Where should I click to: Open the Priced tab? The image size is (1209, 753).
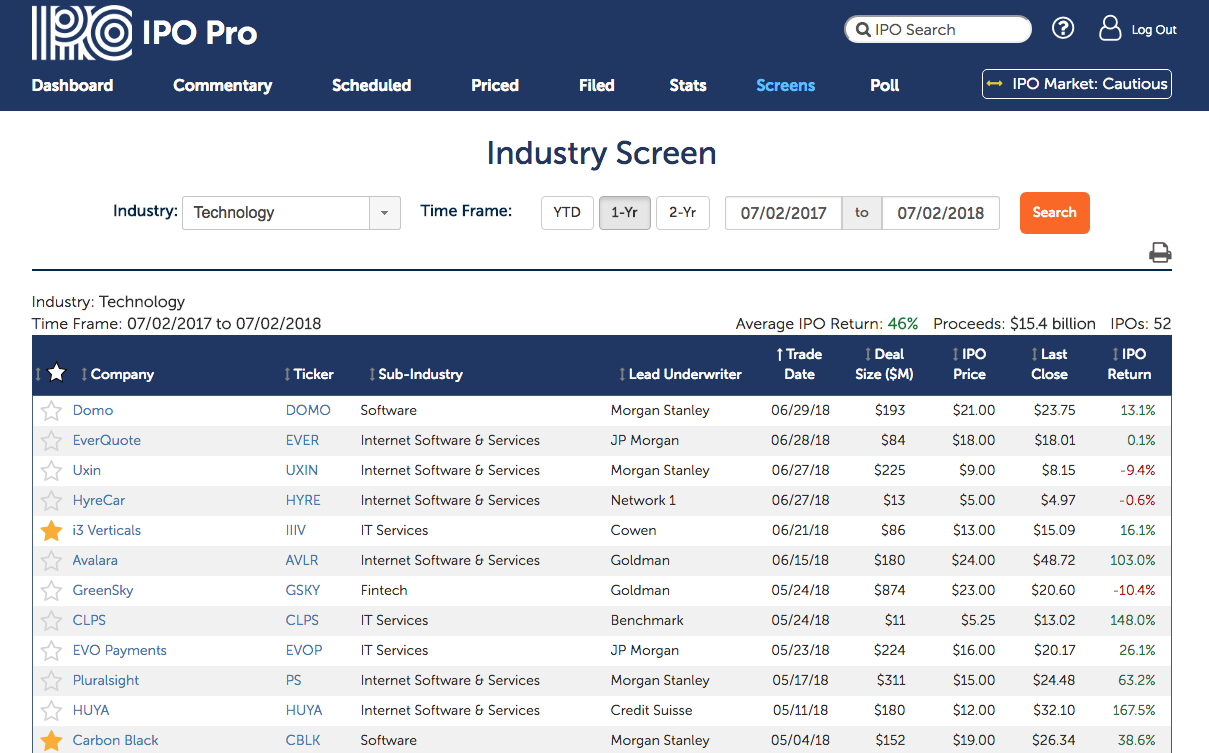click(495, 85)
